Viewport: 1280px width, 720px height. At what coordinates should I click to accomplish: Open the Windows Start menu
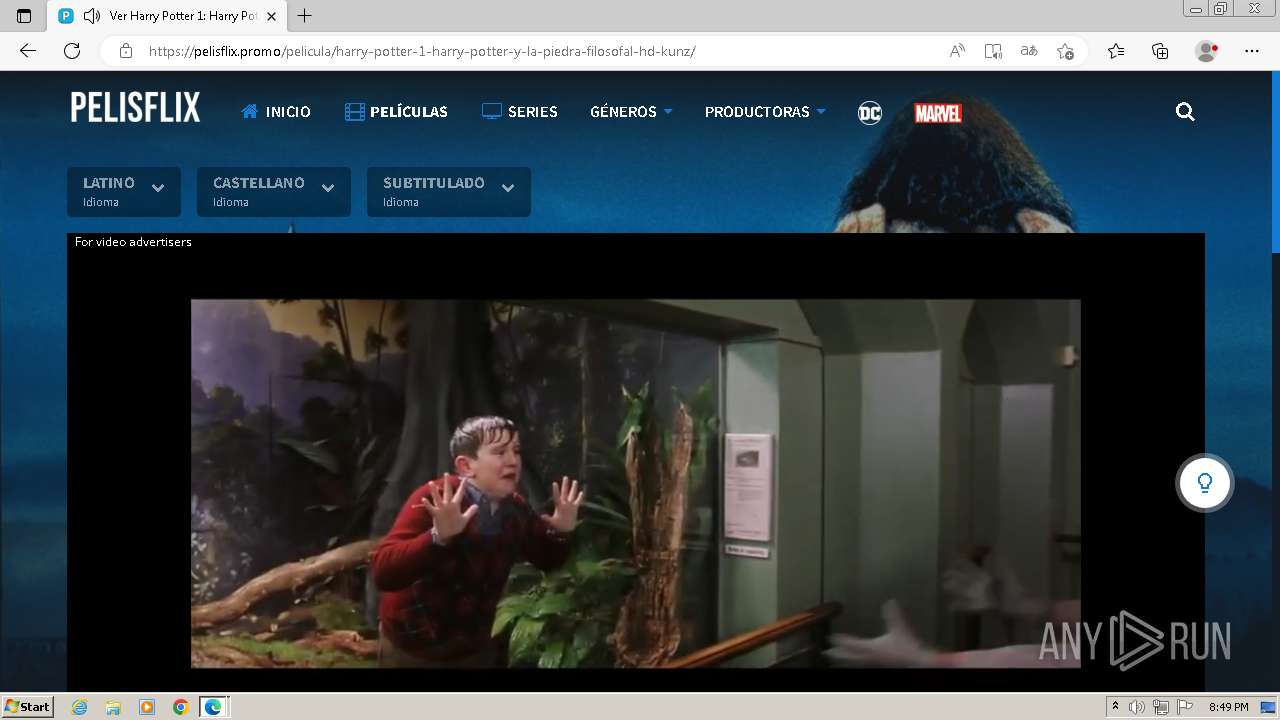click(27, 706)
